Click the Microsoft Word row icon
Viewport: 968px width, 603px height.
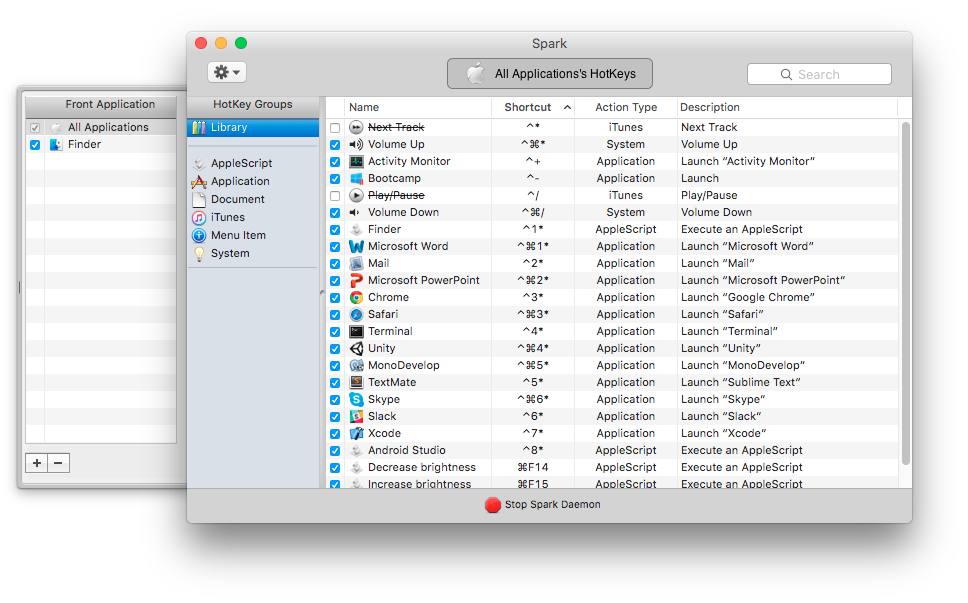pyautogui.click(x=356, y=246)
